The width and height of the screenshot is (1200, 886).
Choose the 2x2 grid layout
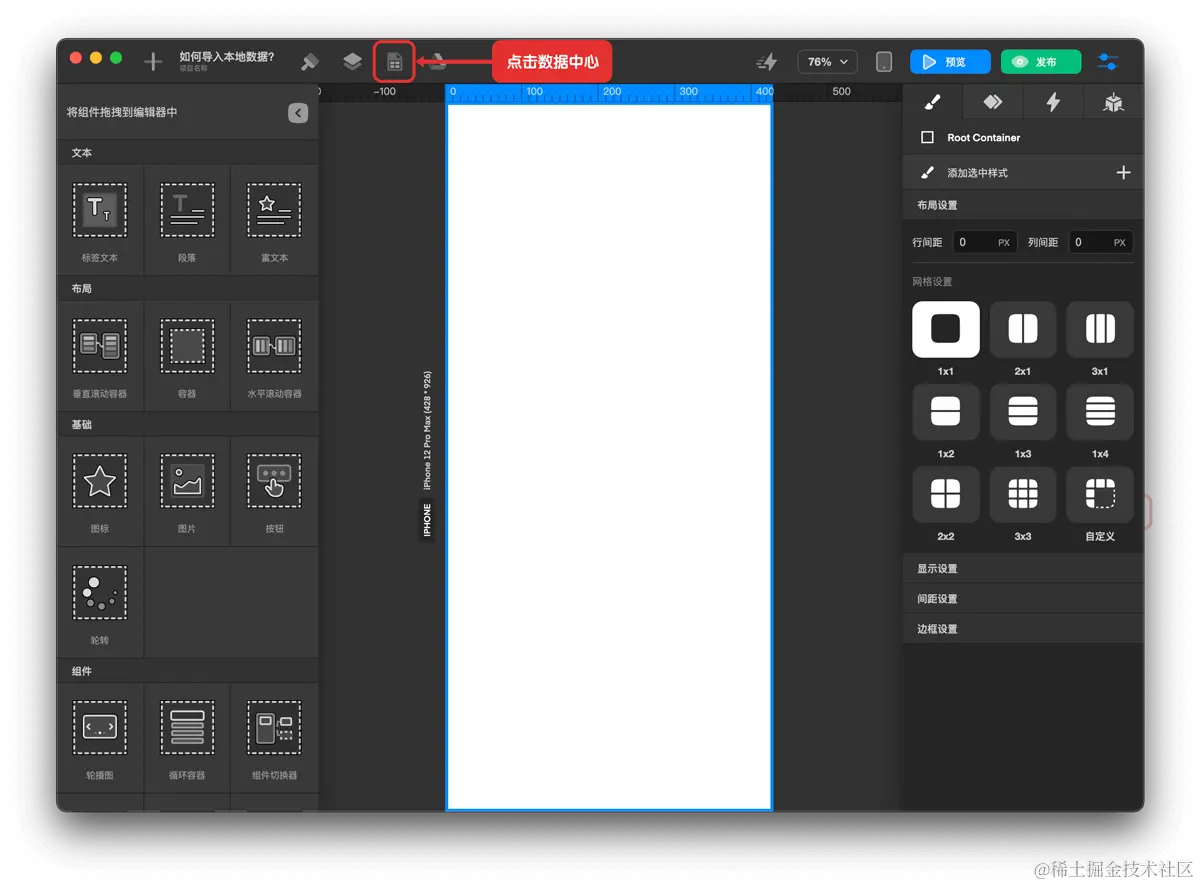pyautogui.click(x=946, y=494)
